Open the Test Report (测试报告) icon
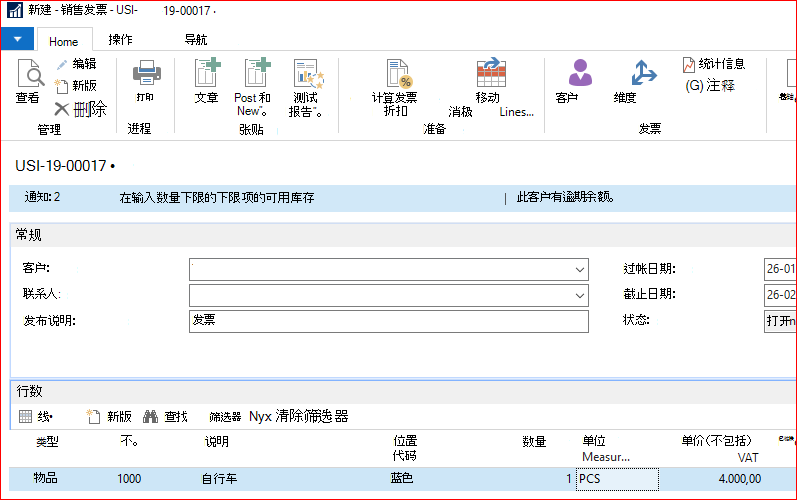The image size is (797, 500). tap(308, 74)
